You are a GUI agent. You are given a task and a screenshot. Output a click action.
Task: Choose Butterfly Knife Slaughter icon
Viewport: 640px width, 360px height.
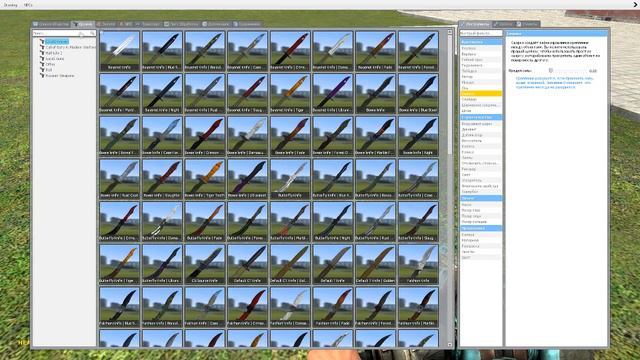418,221
